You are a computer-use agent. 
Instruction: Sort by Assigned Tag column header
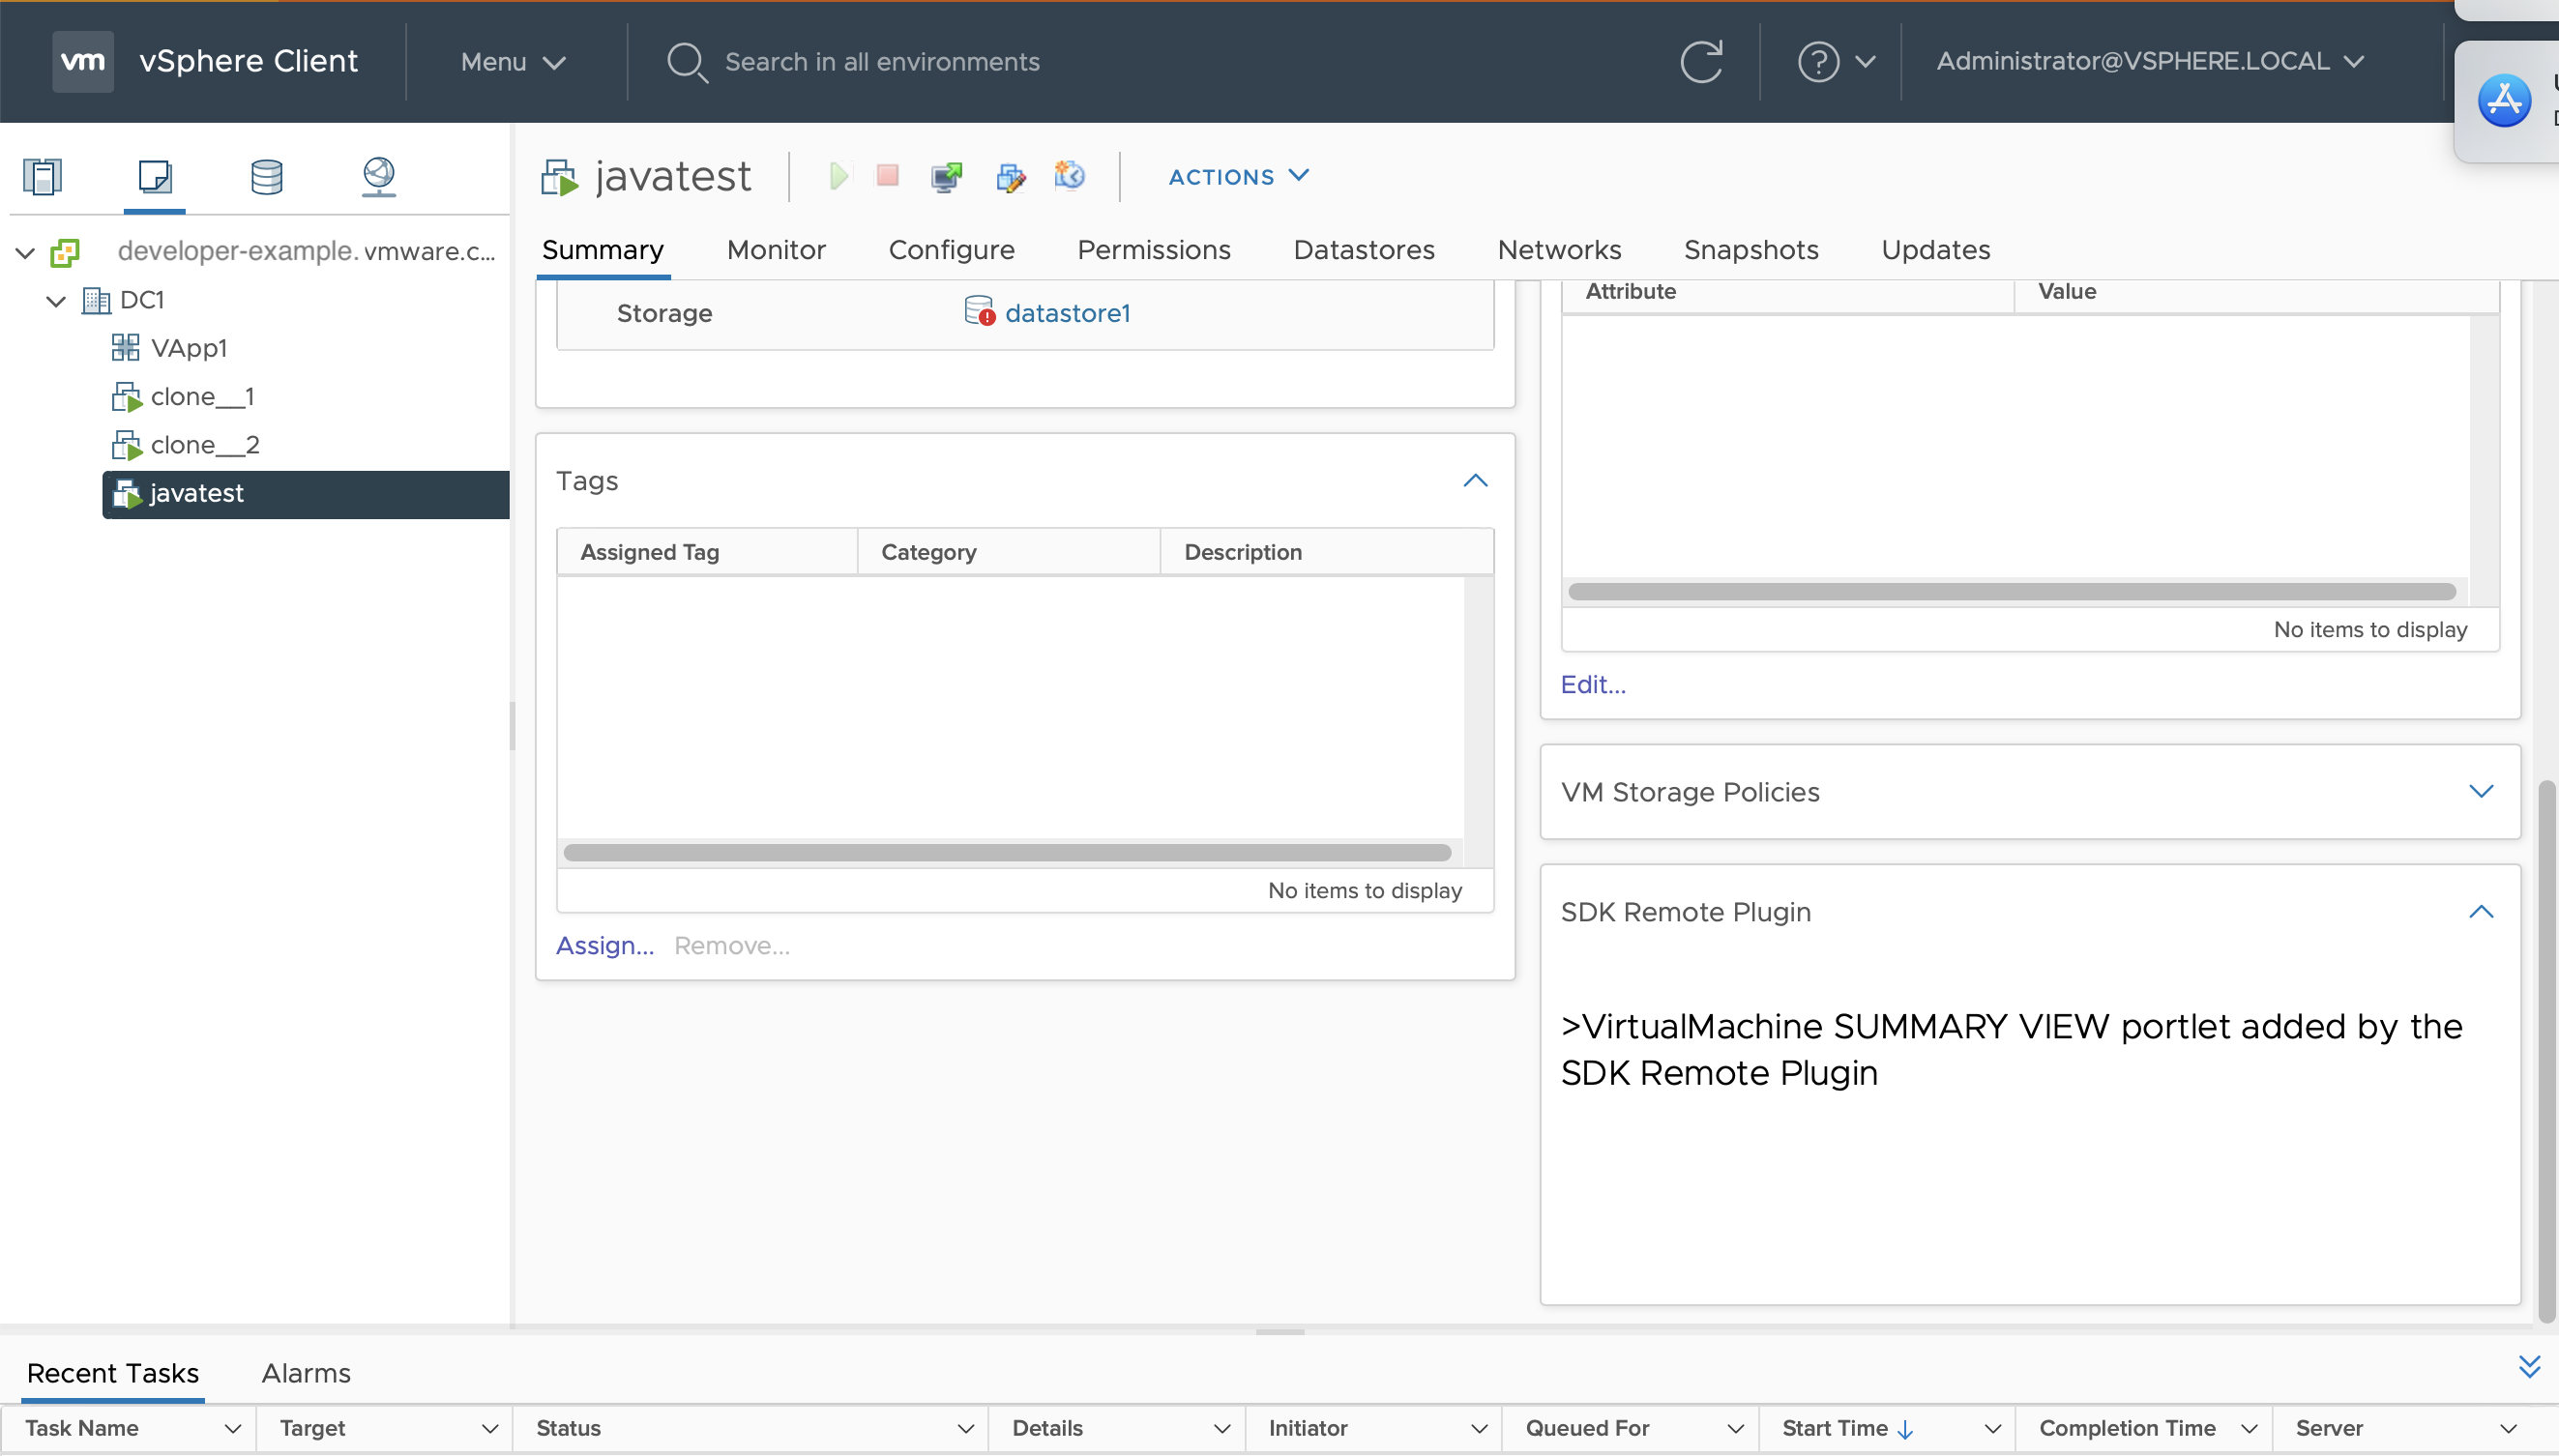[x=649, y=553]
